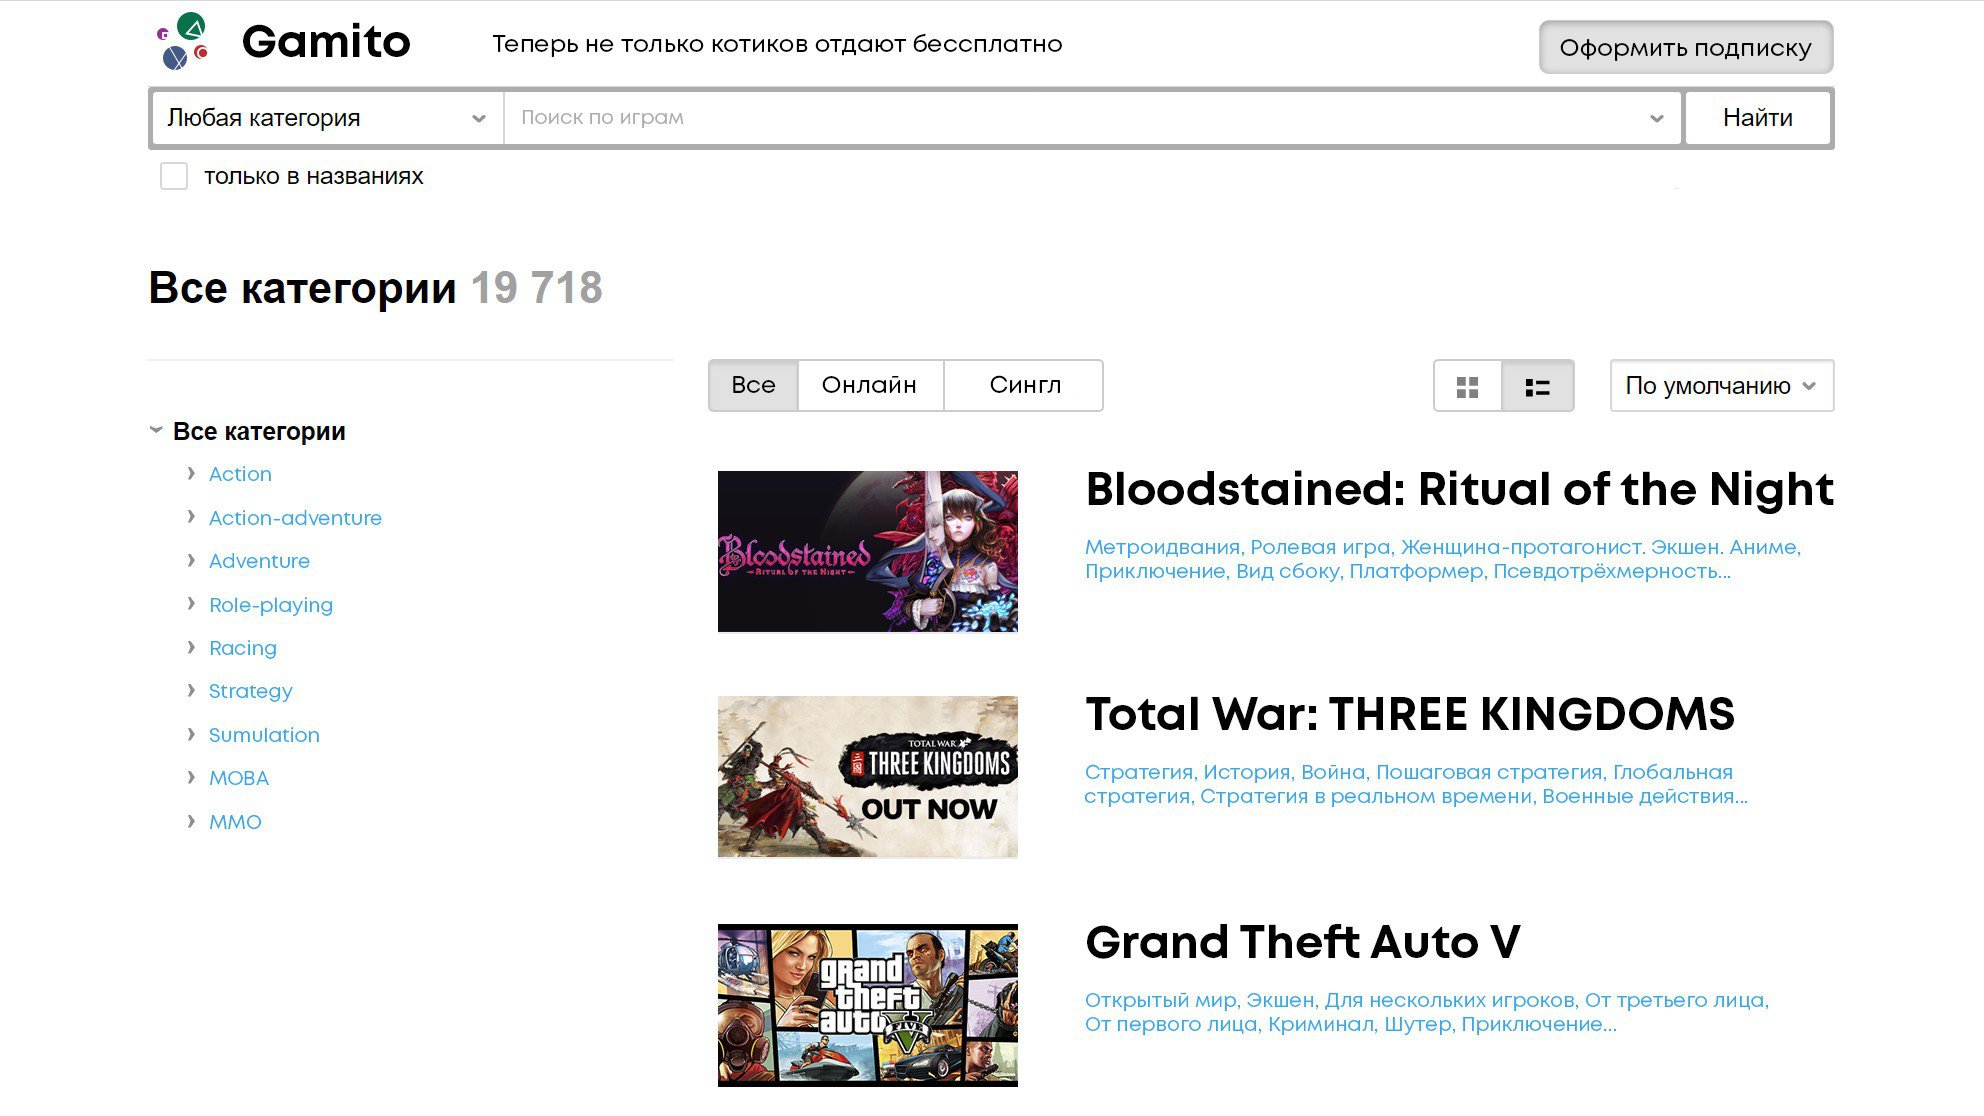The width and height of the screenshot is (1984, 1116).
Task: Select the 'Все' filter tab
Action: [753, 386]
